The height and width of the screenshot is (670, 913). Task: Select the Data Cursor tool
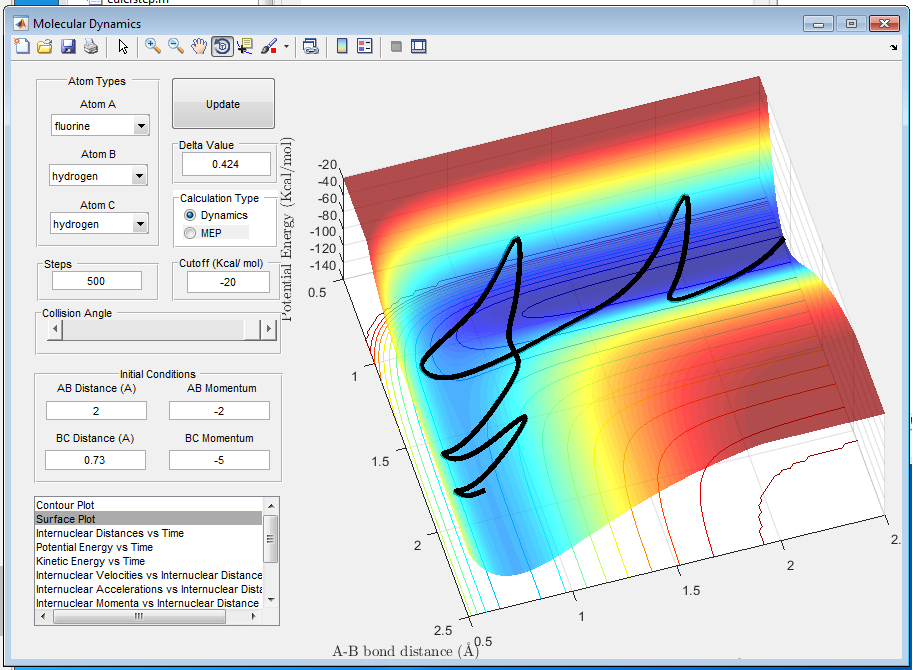pos(245,46)
